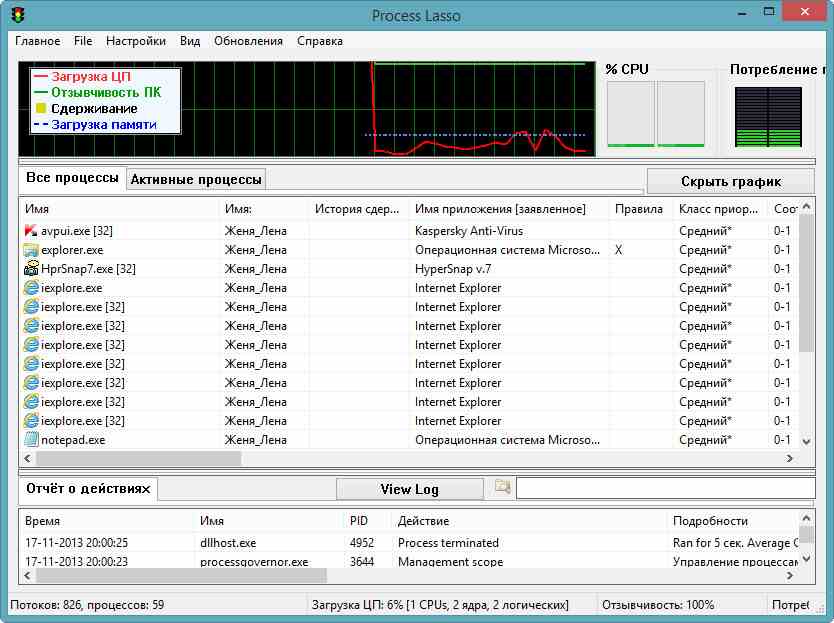834x623 pixels.
Task: Click the Загрузка ЦП legend label
Action: (x=91, y=77)
